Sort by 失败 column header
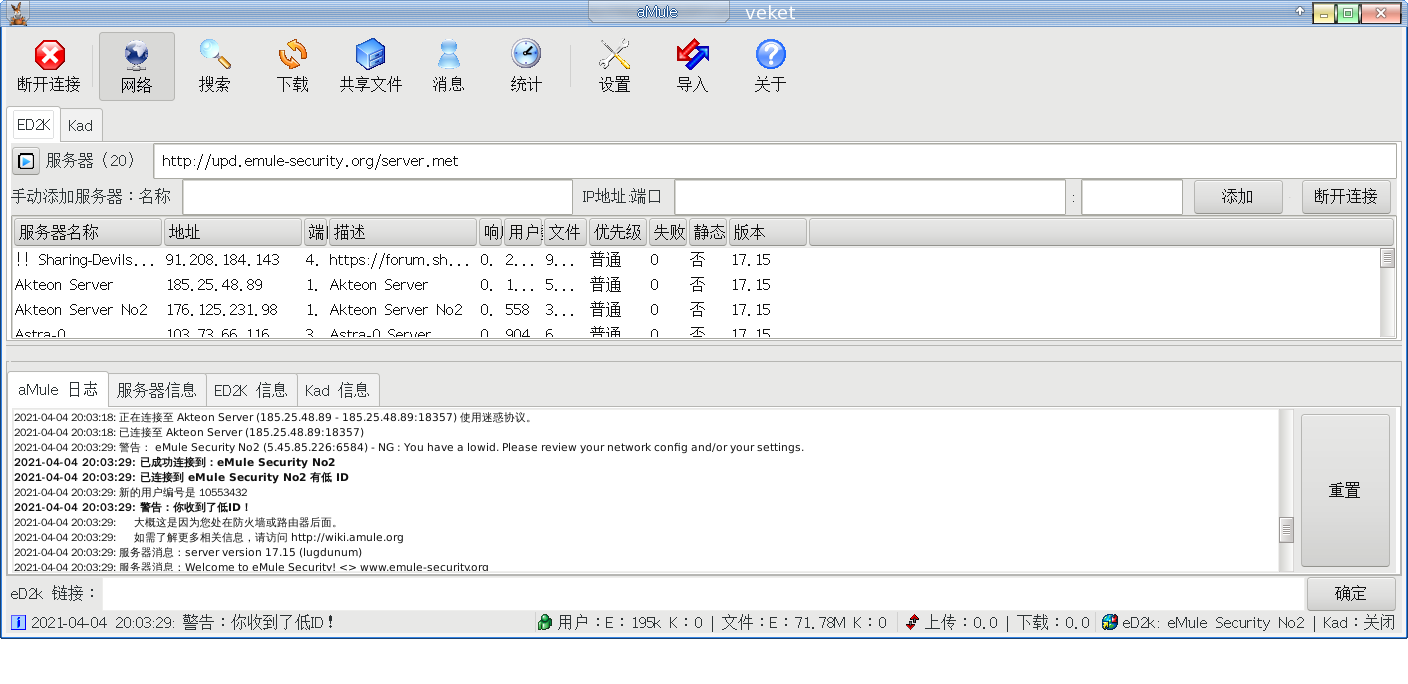This screenshot has width=1408, height=684. (x=668, y=232)
